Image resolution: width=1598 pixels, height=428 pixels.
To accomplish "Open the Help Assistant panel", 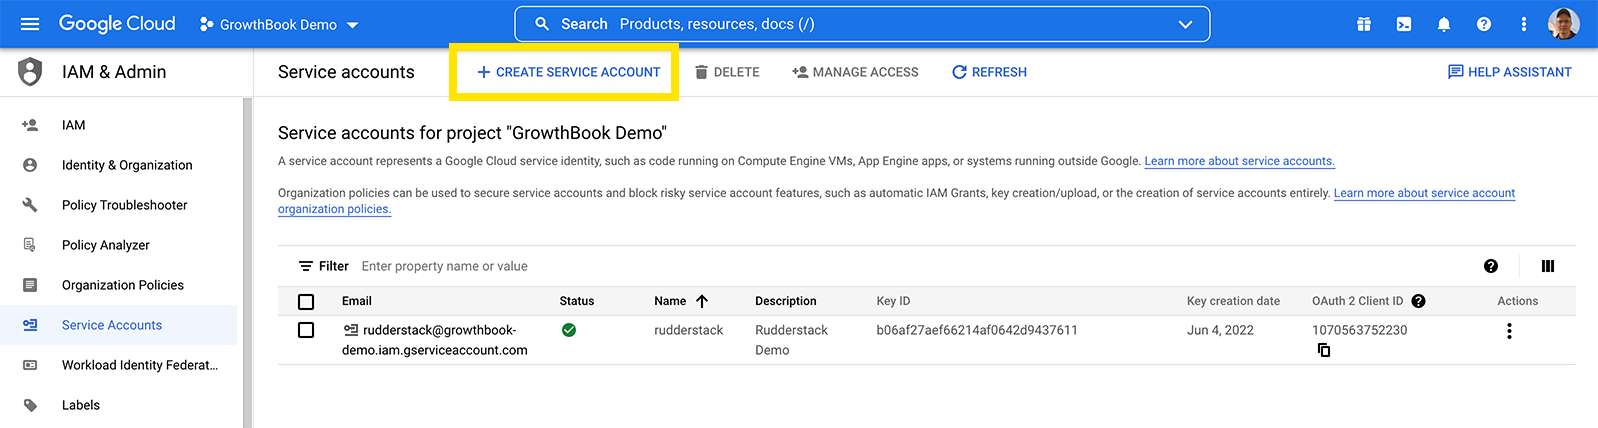I will [1509, 72].
